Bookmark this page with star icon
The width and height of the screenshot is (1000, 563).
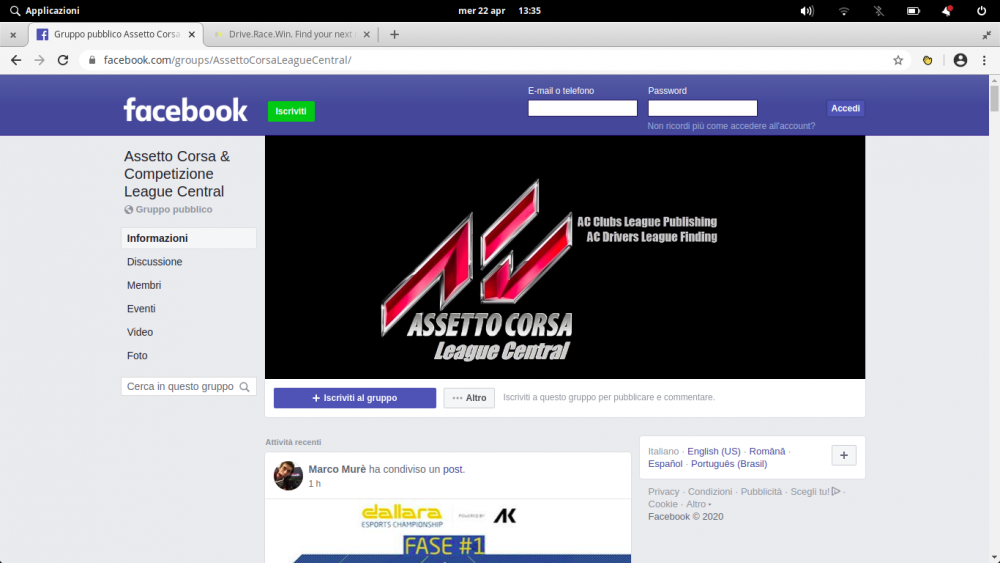898,60
